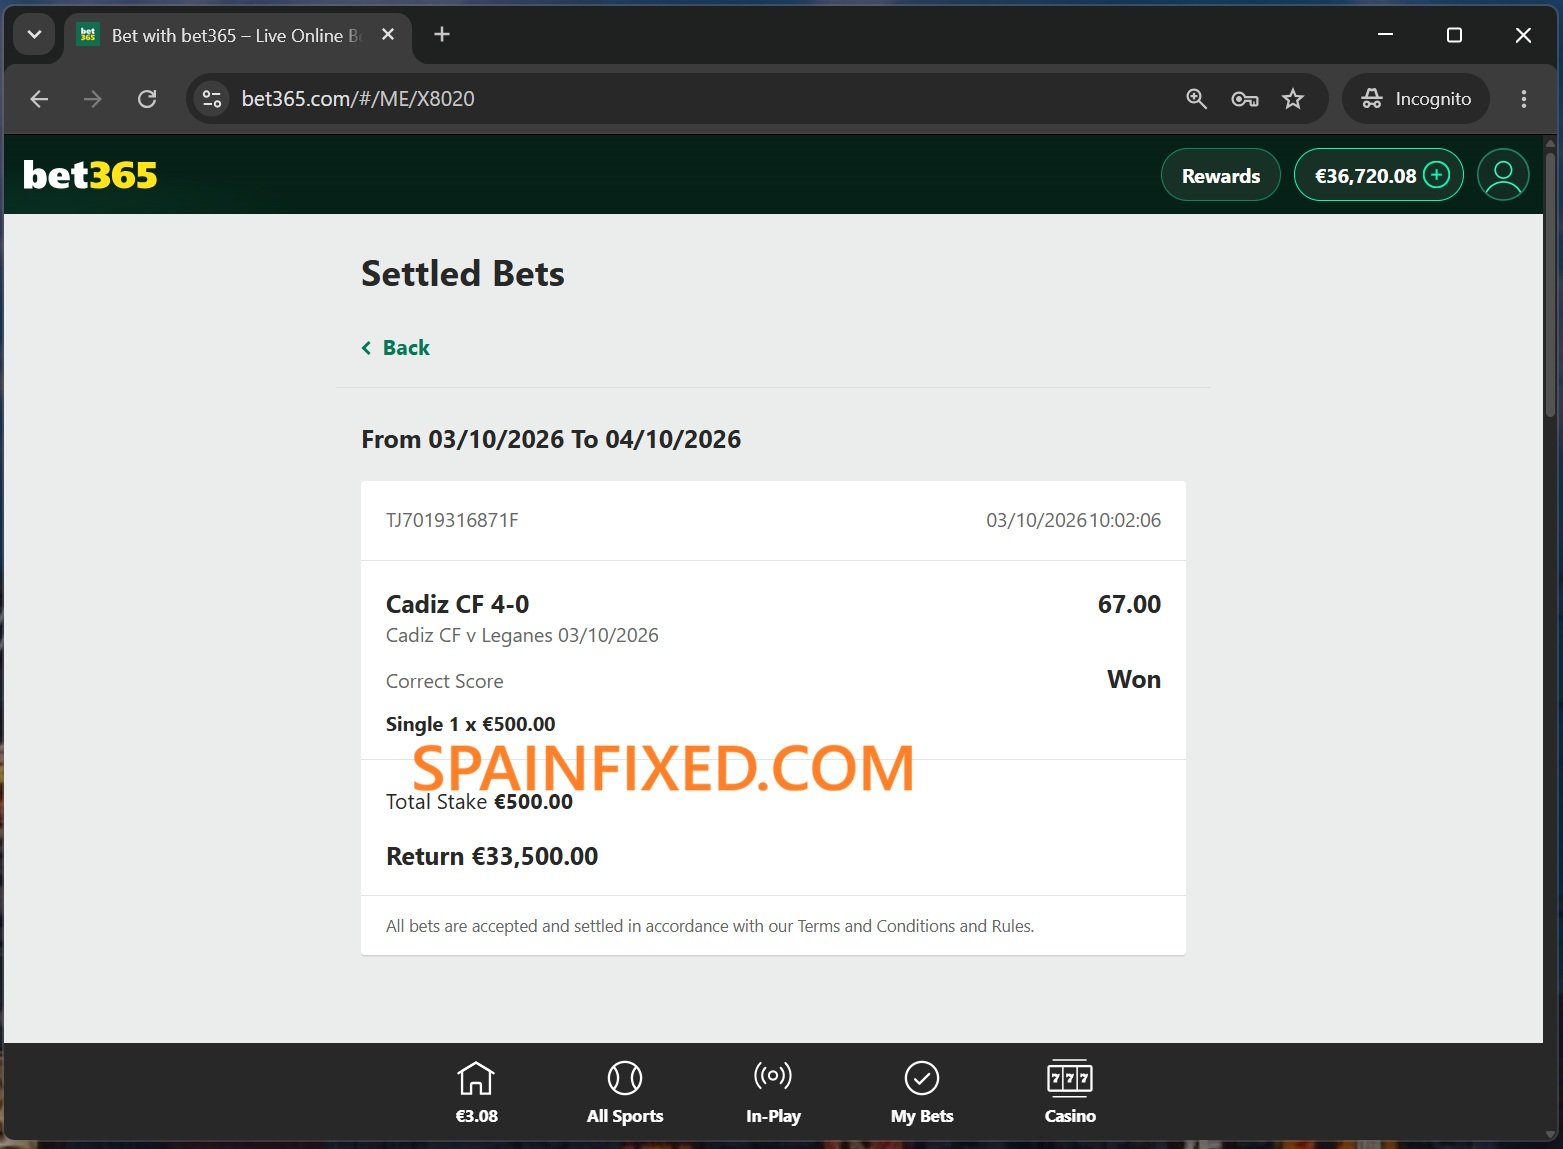Click the Total Stake €500.00 text
The image size is (1563, 1149).
479,802
